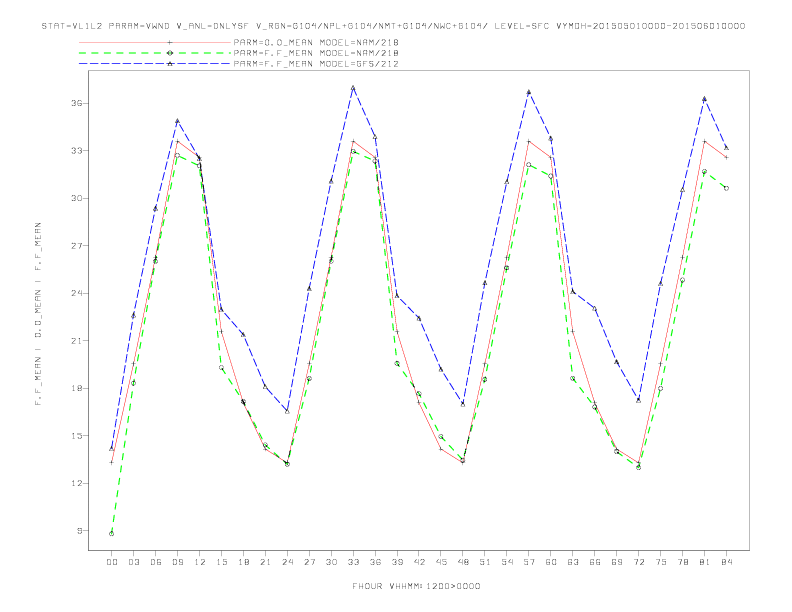Screen dimensions: 792x612
Task: Click green circle data point at hour 00
Action: click(x=112, y=533)
